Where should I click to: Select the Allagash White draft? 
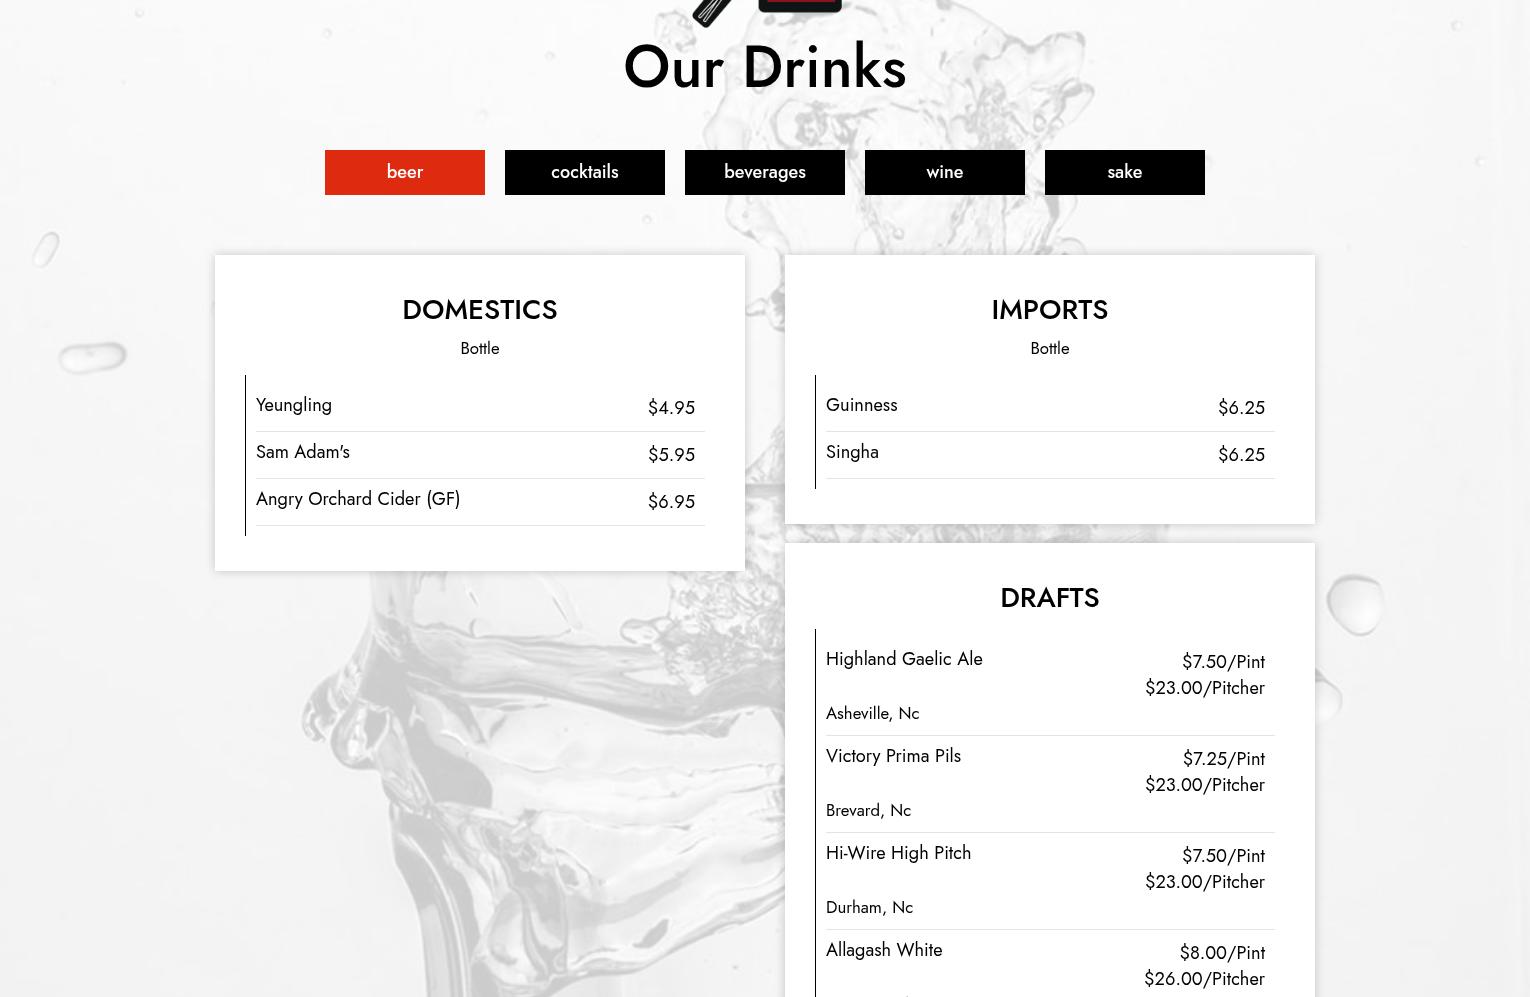click(884, 950)
